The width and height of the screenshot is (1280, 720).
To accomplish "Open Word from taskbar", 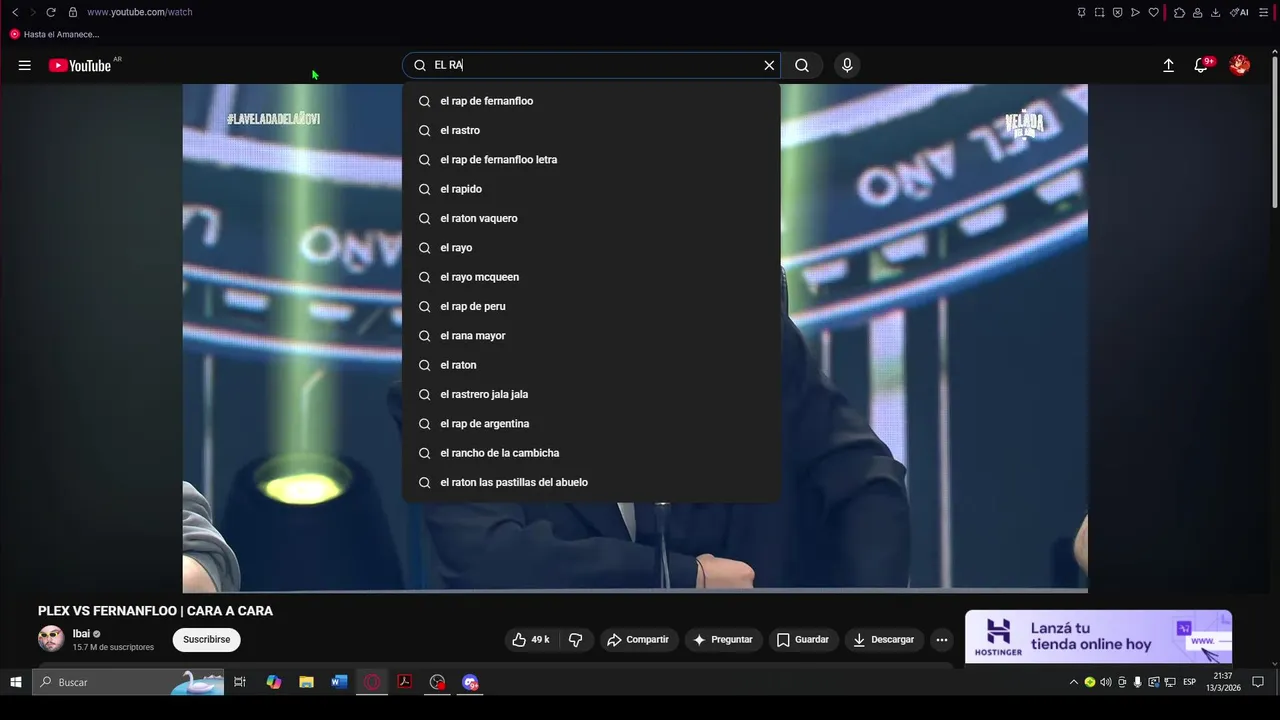I will click(x=339, y=682).
